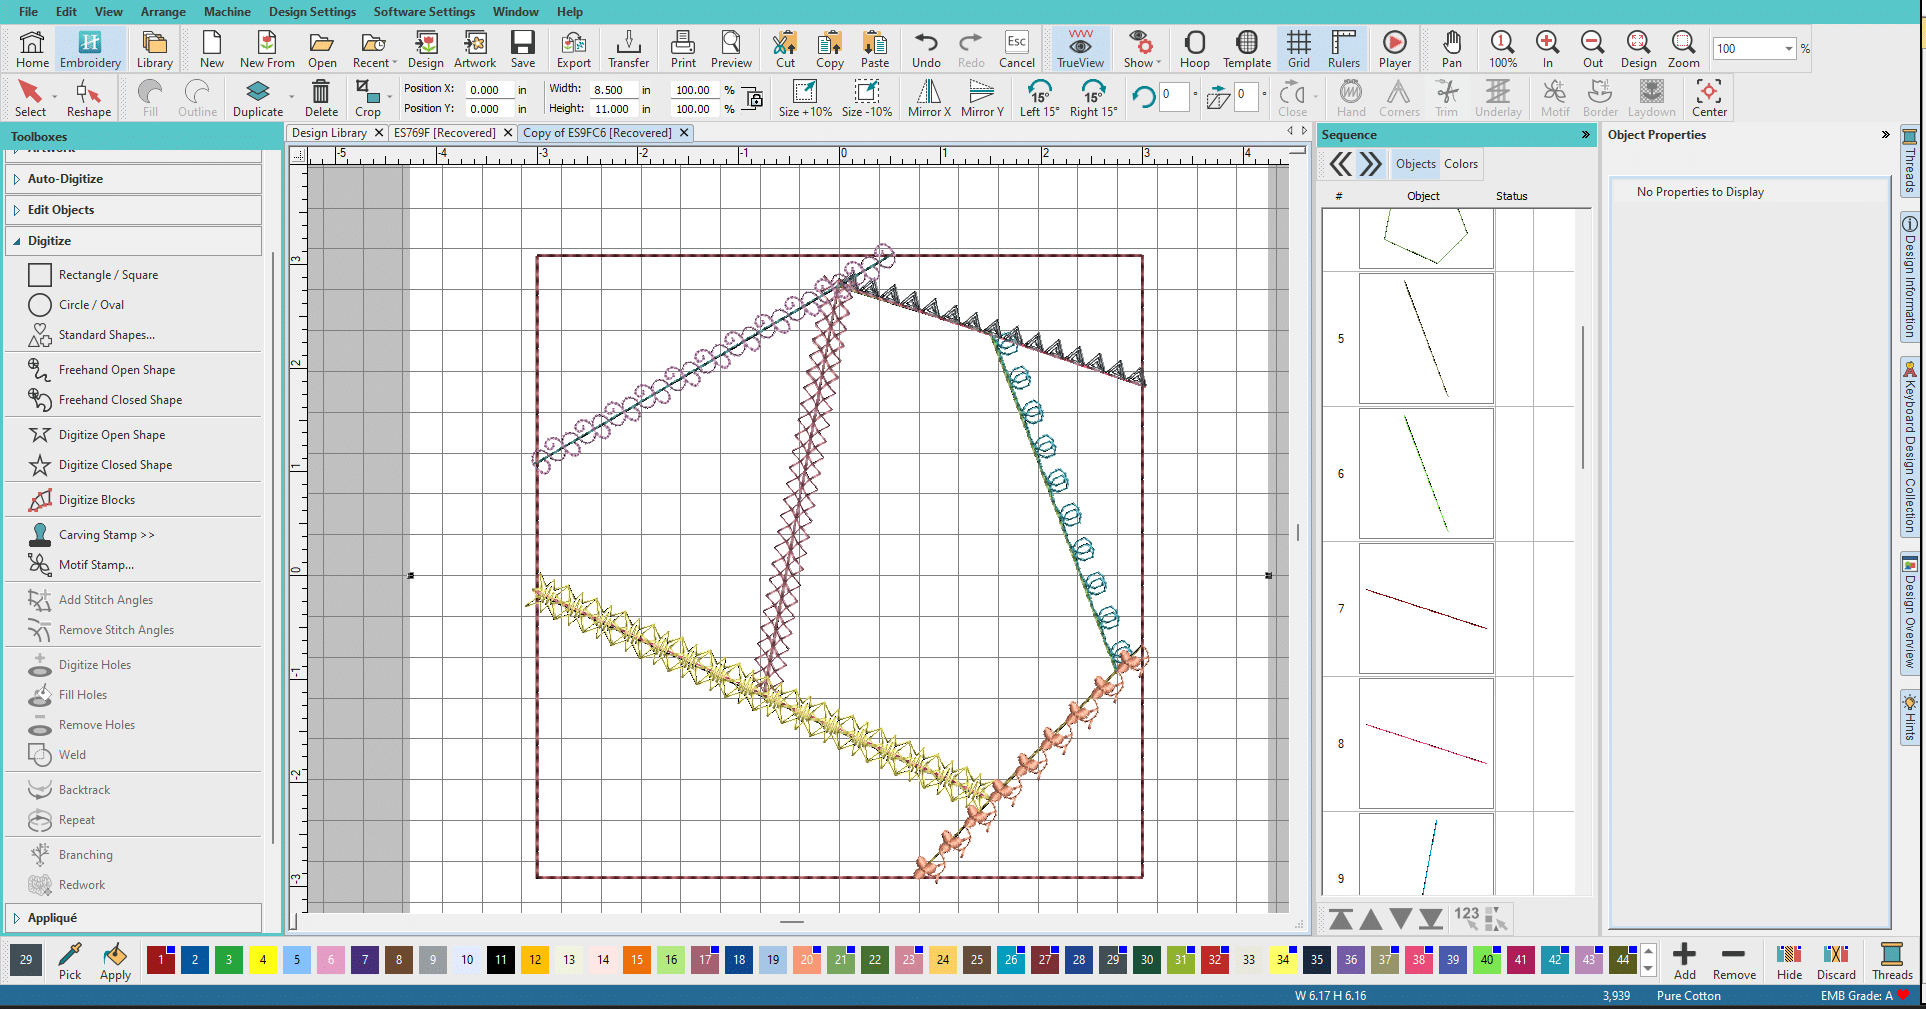The width and height of the screenshot is (1926, 1009).
Task: Open the zoom percentage dropdown
Action: point(1788,48)
